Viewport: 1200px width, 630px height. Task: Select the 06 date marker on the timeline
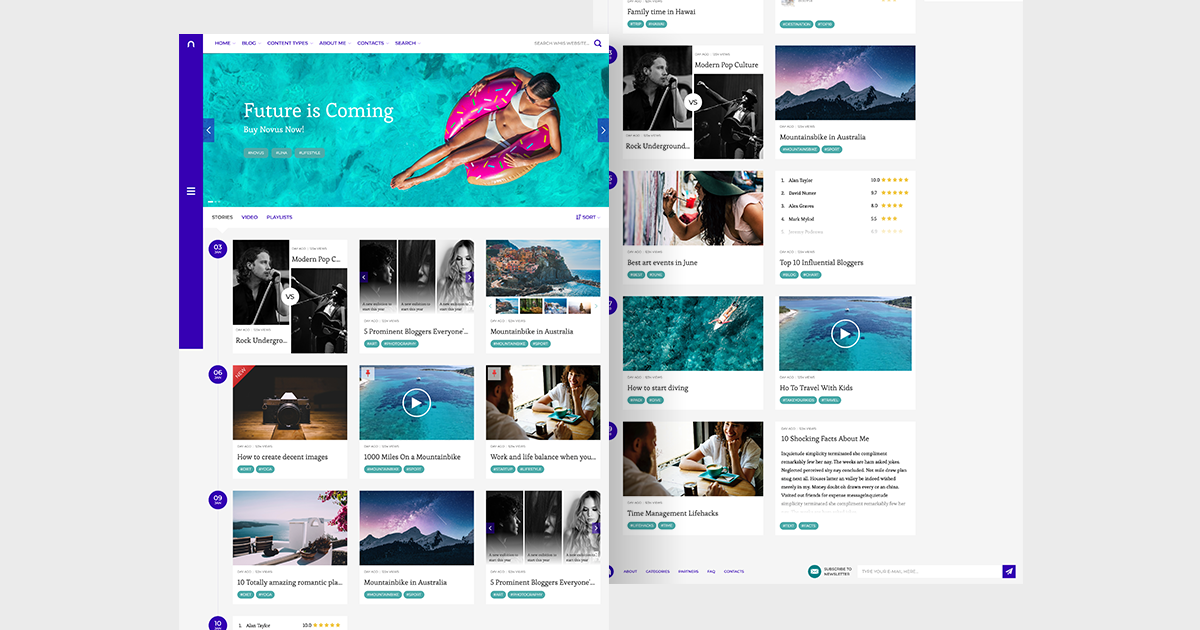point(218,374)
